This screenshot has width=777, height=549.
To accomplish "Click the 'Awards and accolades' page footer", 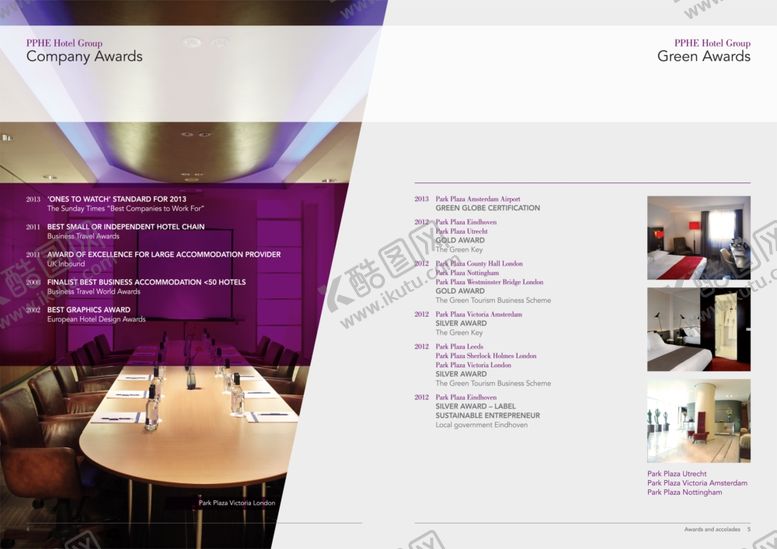I will (x=712, y=529).
